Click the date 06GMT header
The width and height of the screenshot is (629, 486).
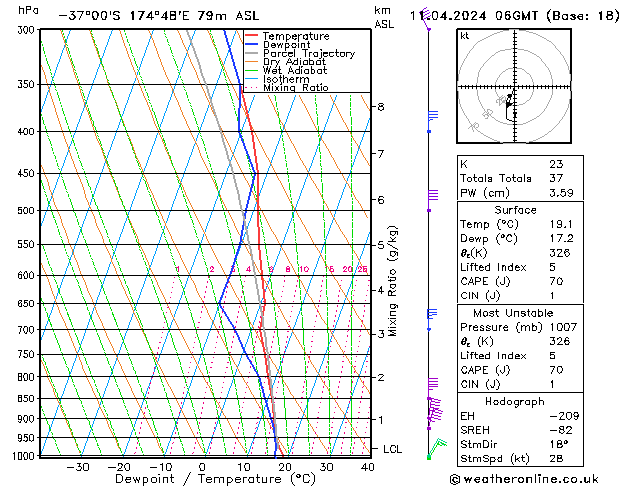tap(515, 16)
